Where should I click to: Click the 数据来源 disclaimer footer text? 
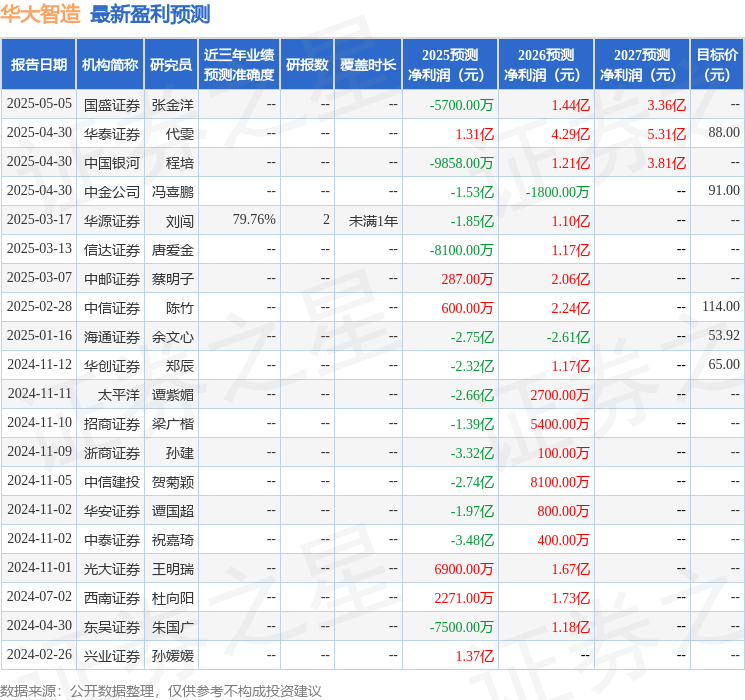161,691
